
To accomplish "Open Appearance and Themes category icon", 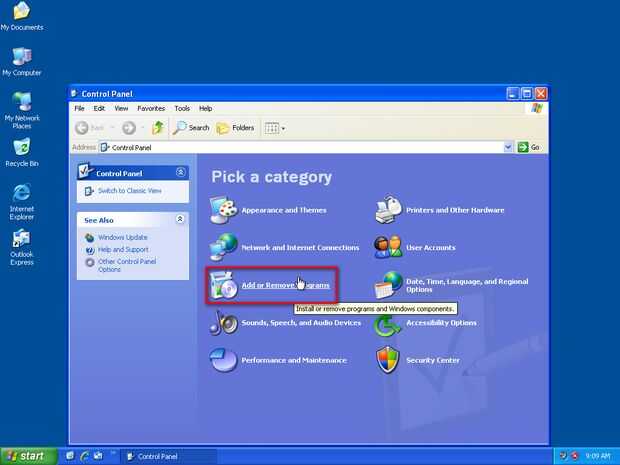I will tap(223, 210).
